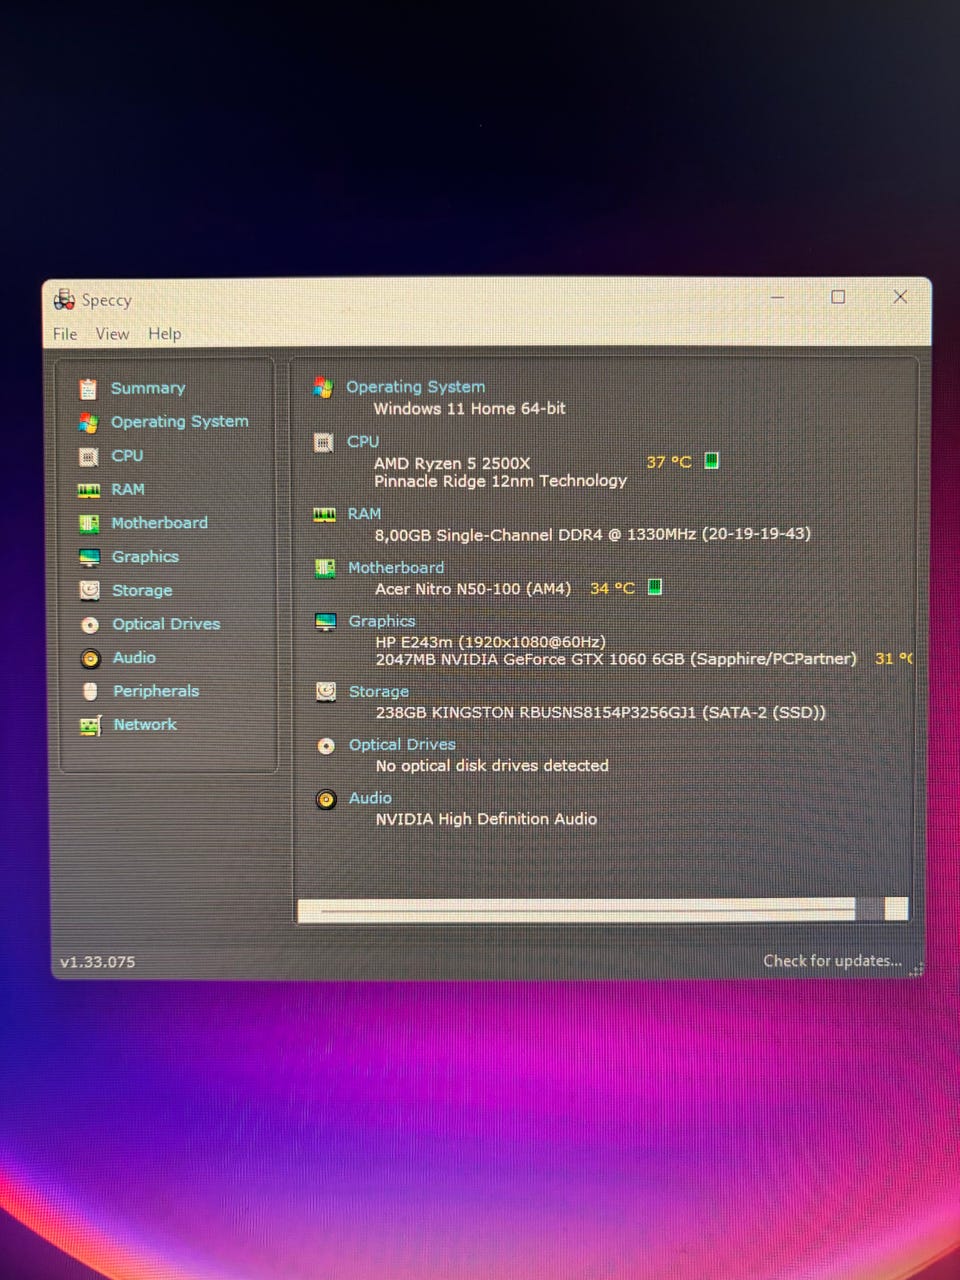Viewport: 960px width, 1280px height.
Task: Click the Operating System Windows flag sidebar icon
Action: tap(89, 423)
